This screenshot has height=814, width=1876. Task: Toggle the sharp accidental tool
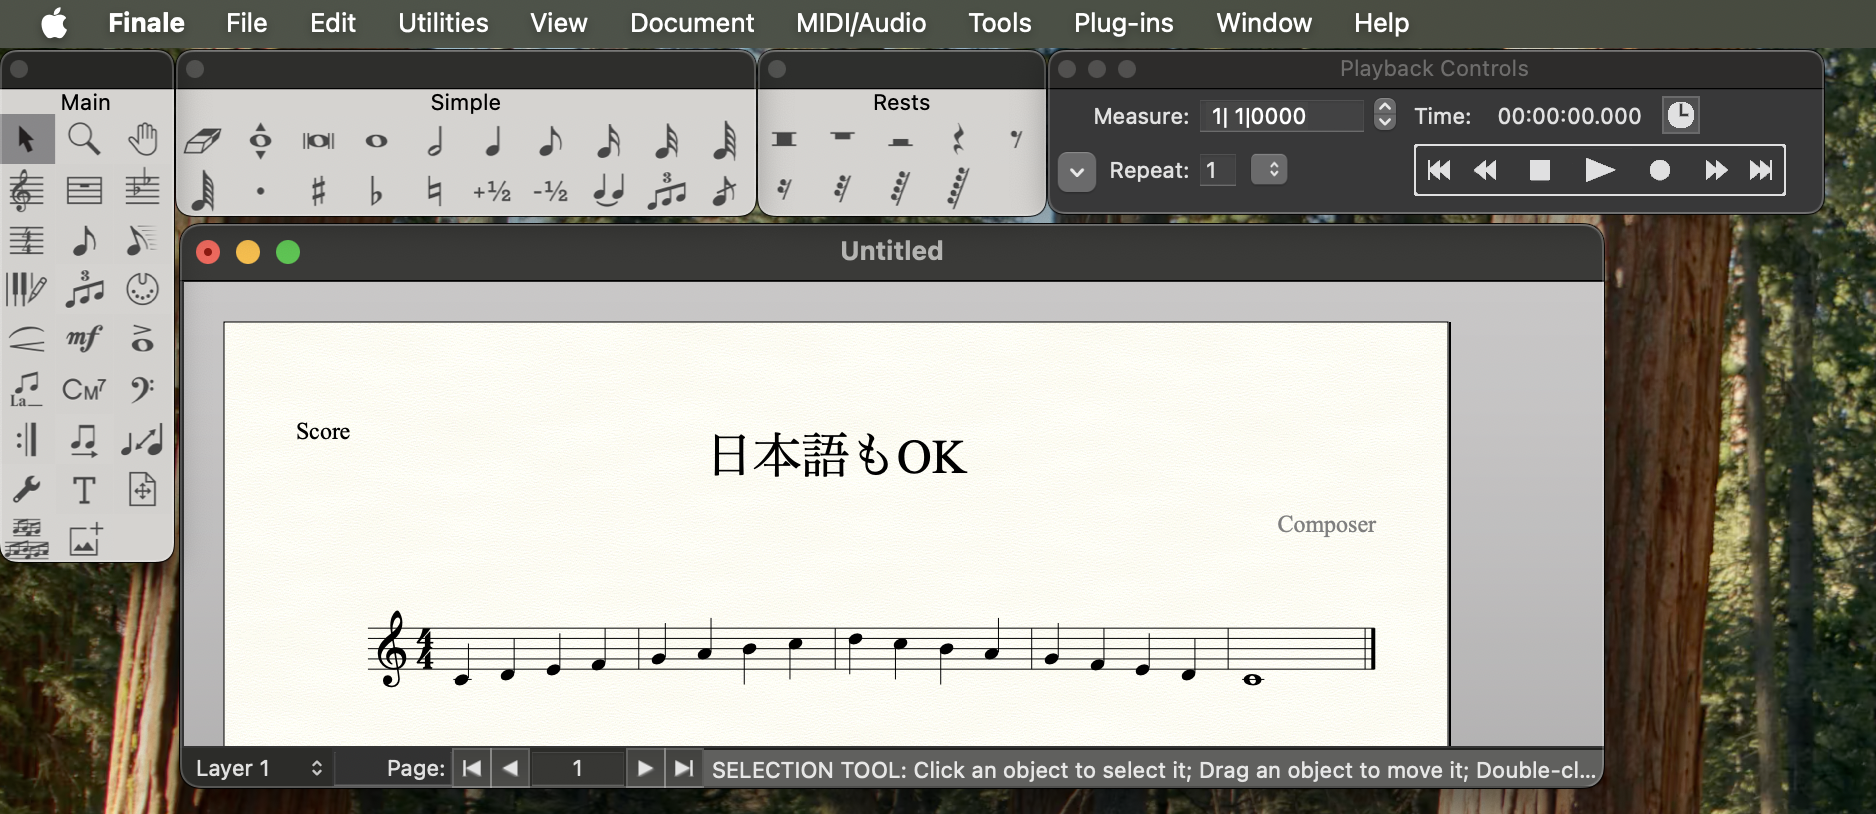click(318, 190)
